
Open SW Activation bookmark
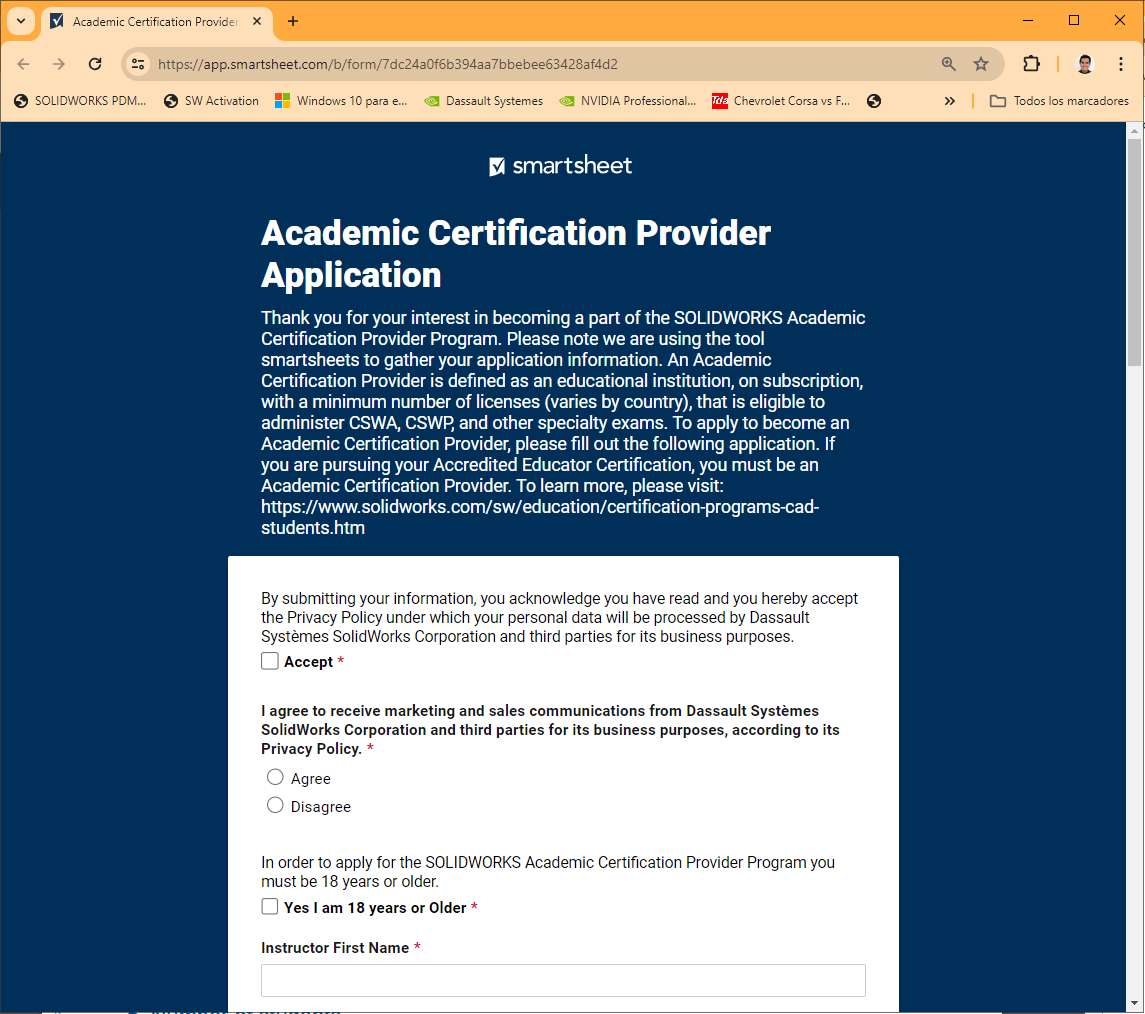pos(212,101)
